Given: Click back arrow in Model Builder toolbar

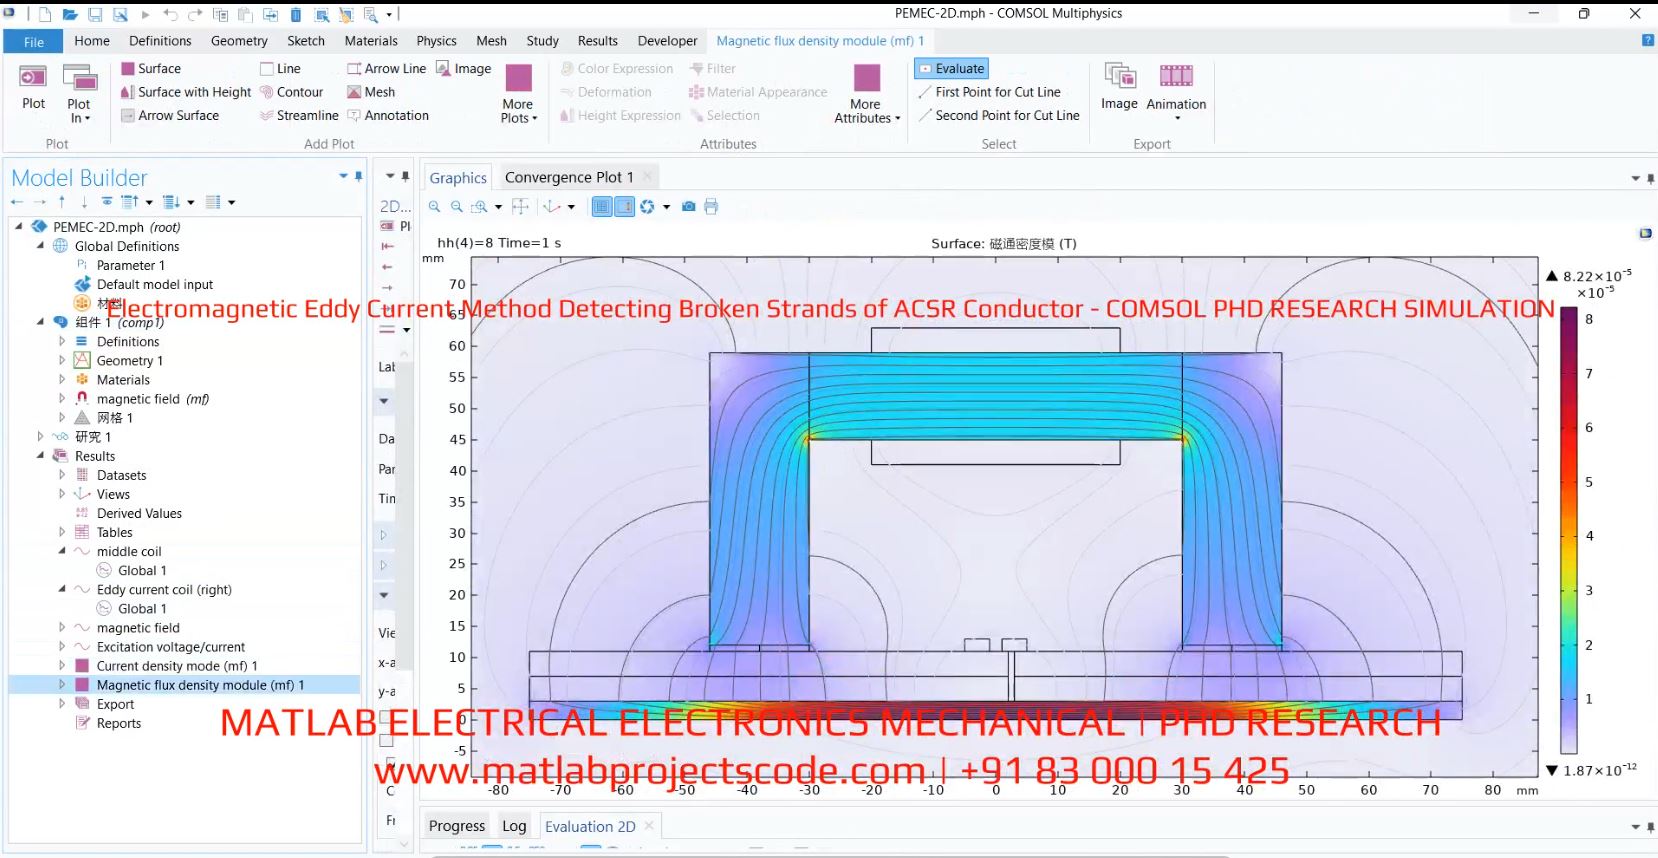Looking at the screenshot, I should click(x=17, y=202).
